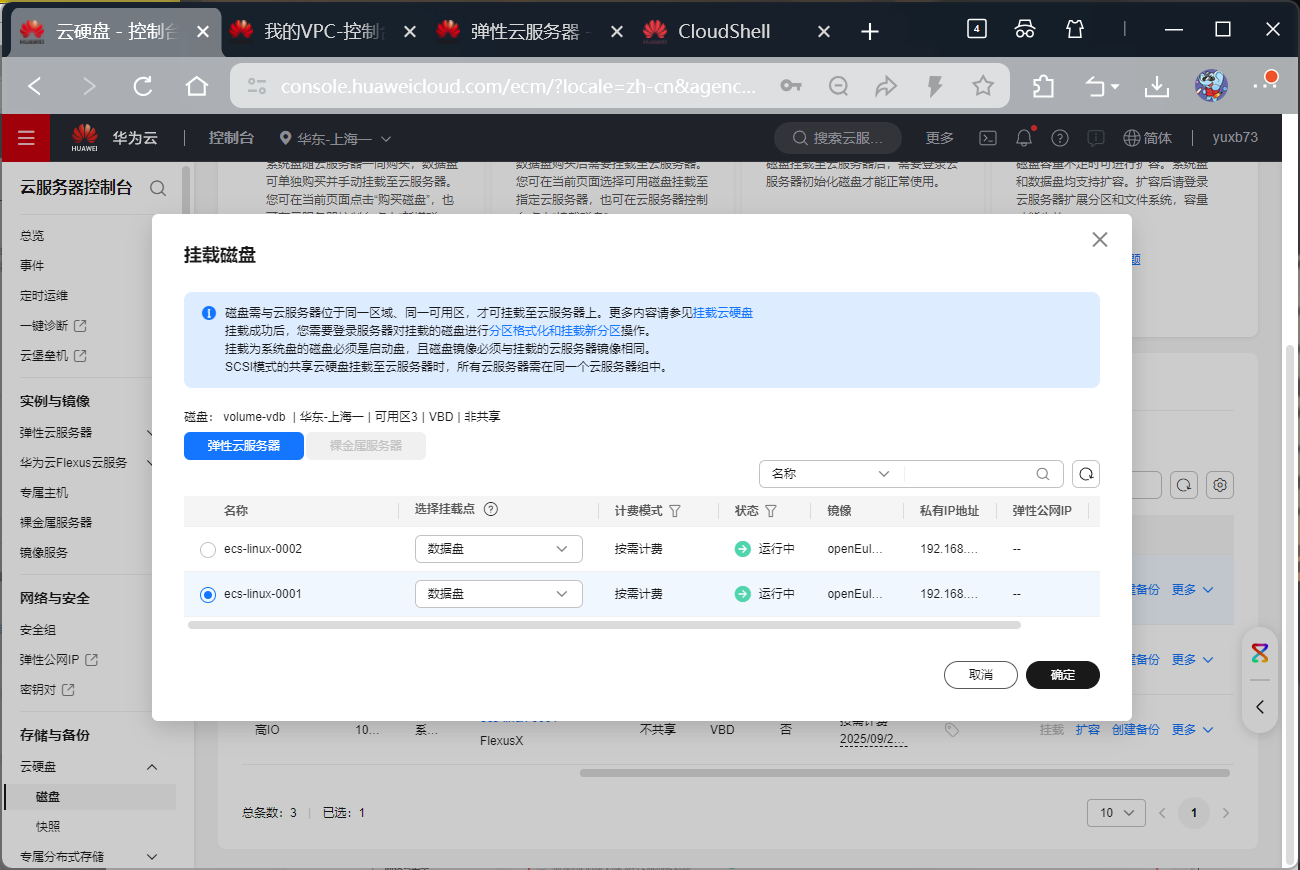Image resolution: width=1300 pixels, height=870 pixels.
Task: Open the page size 10 dropdown
Action: pyautogui.click(x=1116, y=813)
